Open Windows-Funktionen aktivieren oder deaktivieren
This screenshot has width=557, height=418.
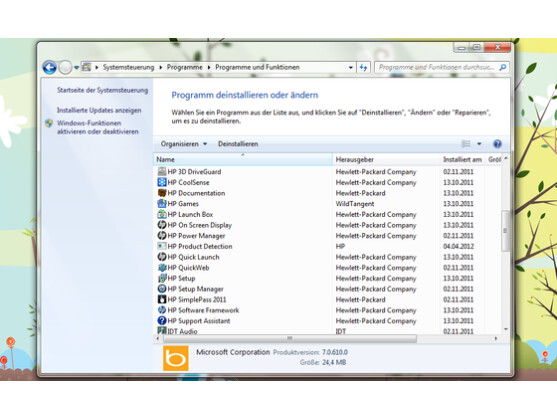pos(98,127)
